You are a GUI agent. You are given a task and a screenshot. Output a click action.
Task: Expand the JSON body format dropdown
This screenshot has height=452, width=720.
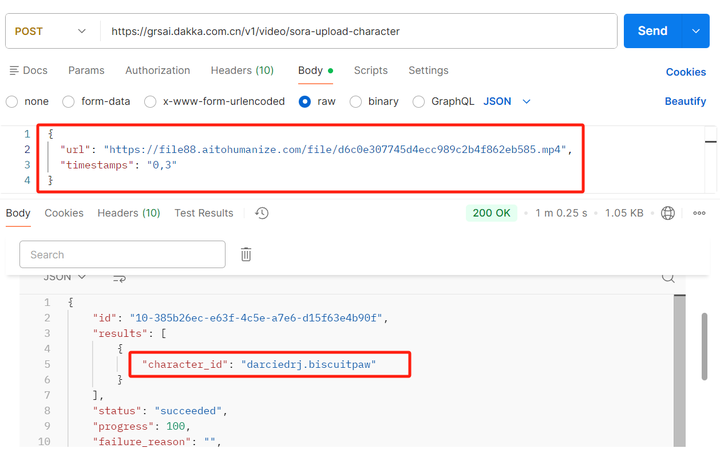[x=507, y=102]
